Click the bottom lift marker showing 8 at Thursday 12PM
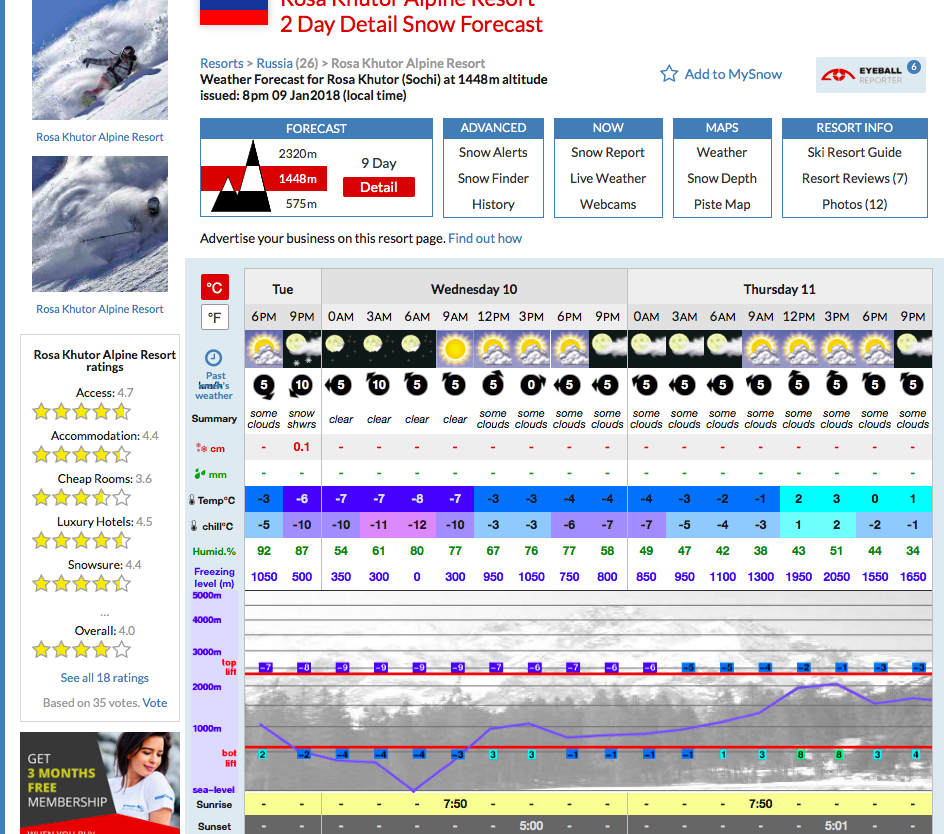Image resolution: width=944 pixels, height=834 pixels. click(x=800, y=755)
